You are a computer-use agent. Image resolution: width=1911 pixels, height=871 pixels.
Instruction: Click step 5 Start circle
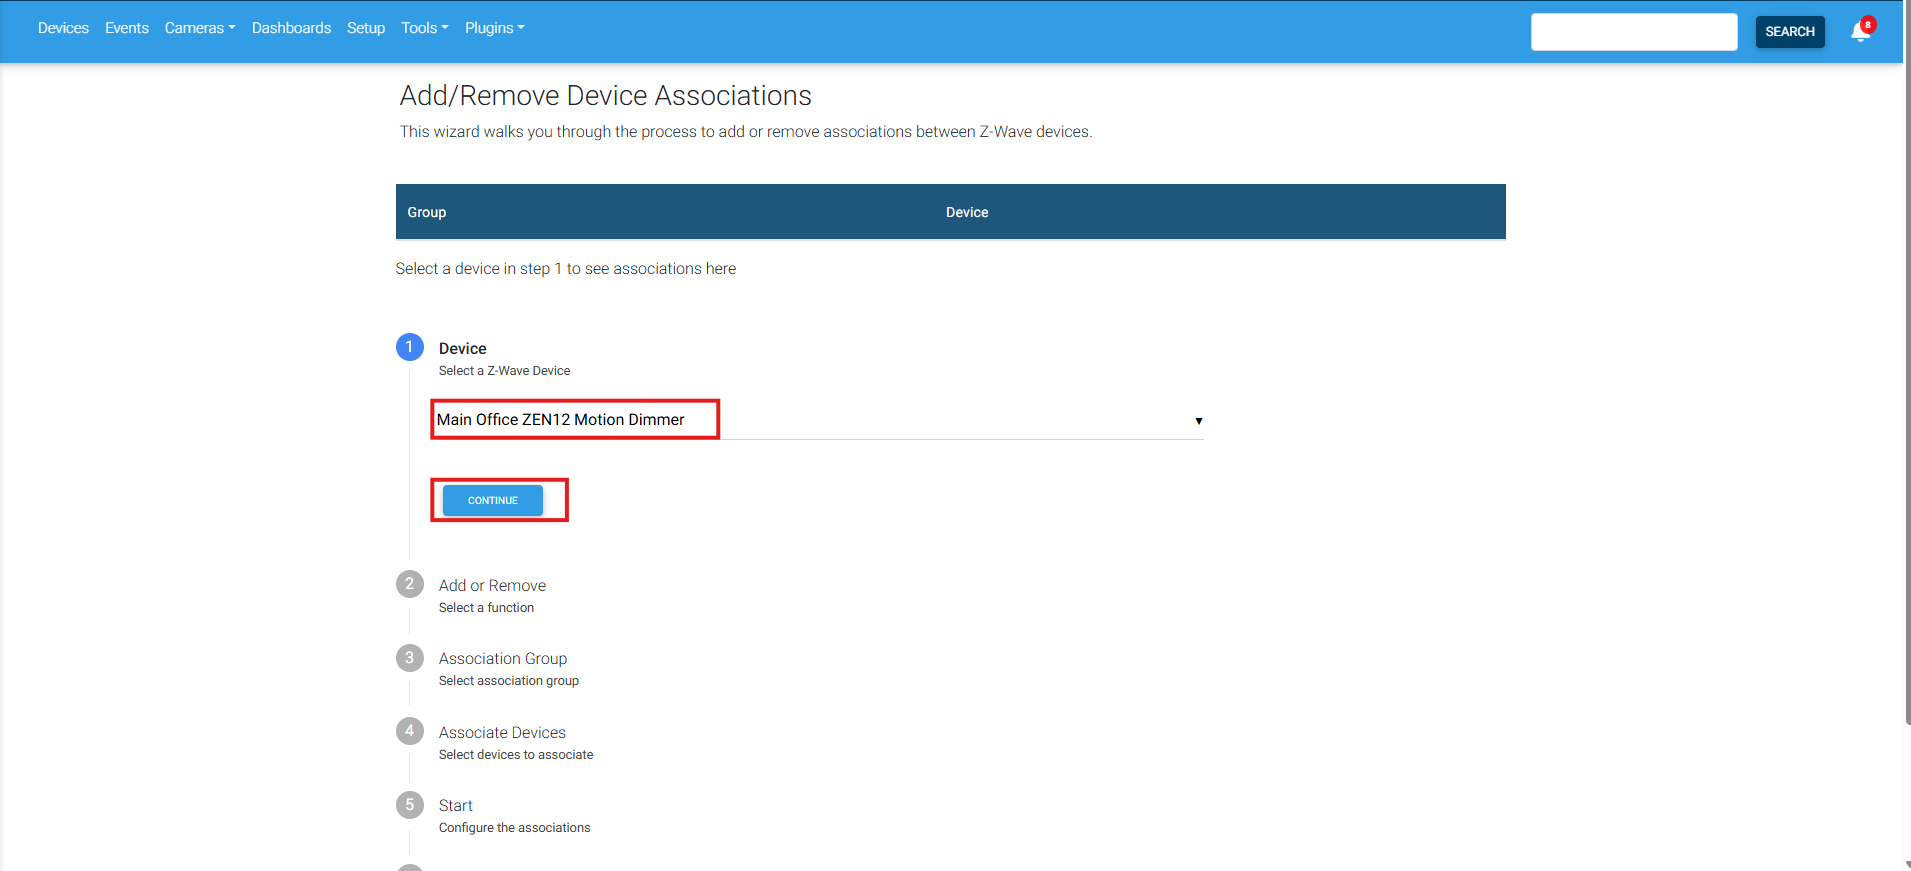coord(410,805)
